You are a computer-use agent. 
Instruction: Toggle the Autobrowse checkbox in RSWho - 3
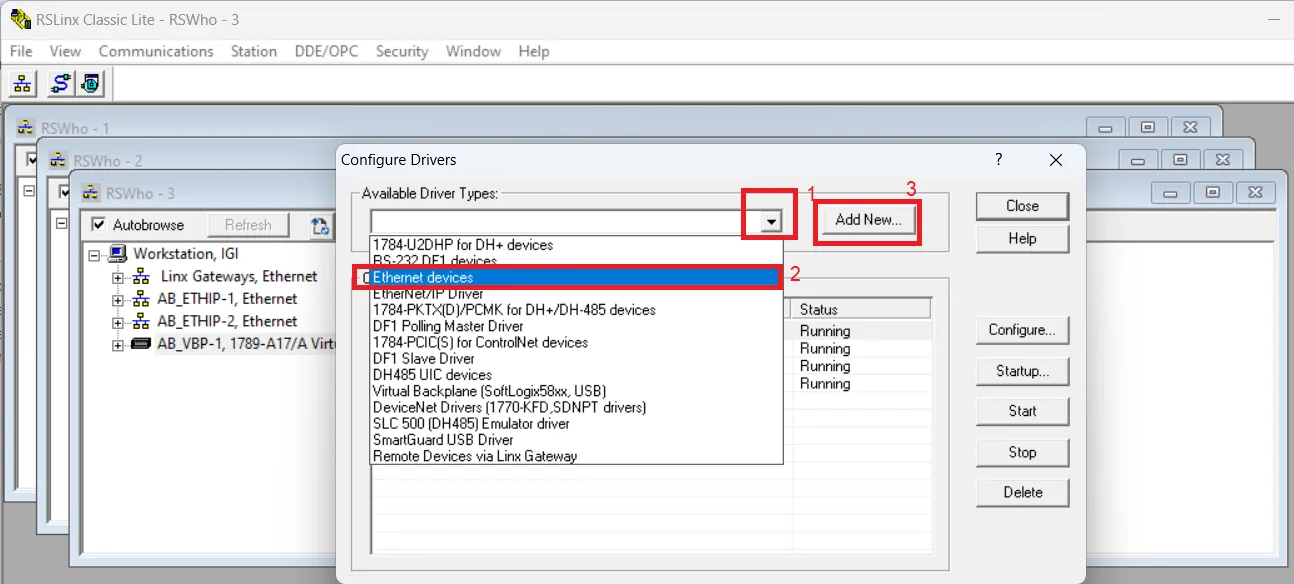[x=98, y=225]
